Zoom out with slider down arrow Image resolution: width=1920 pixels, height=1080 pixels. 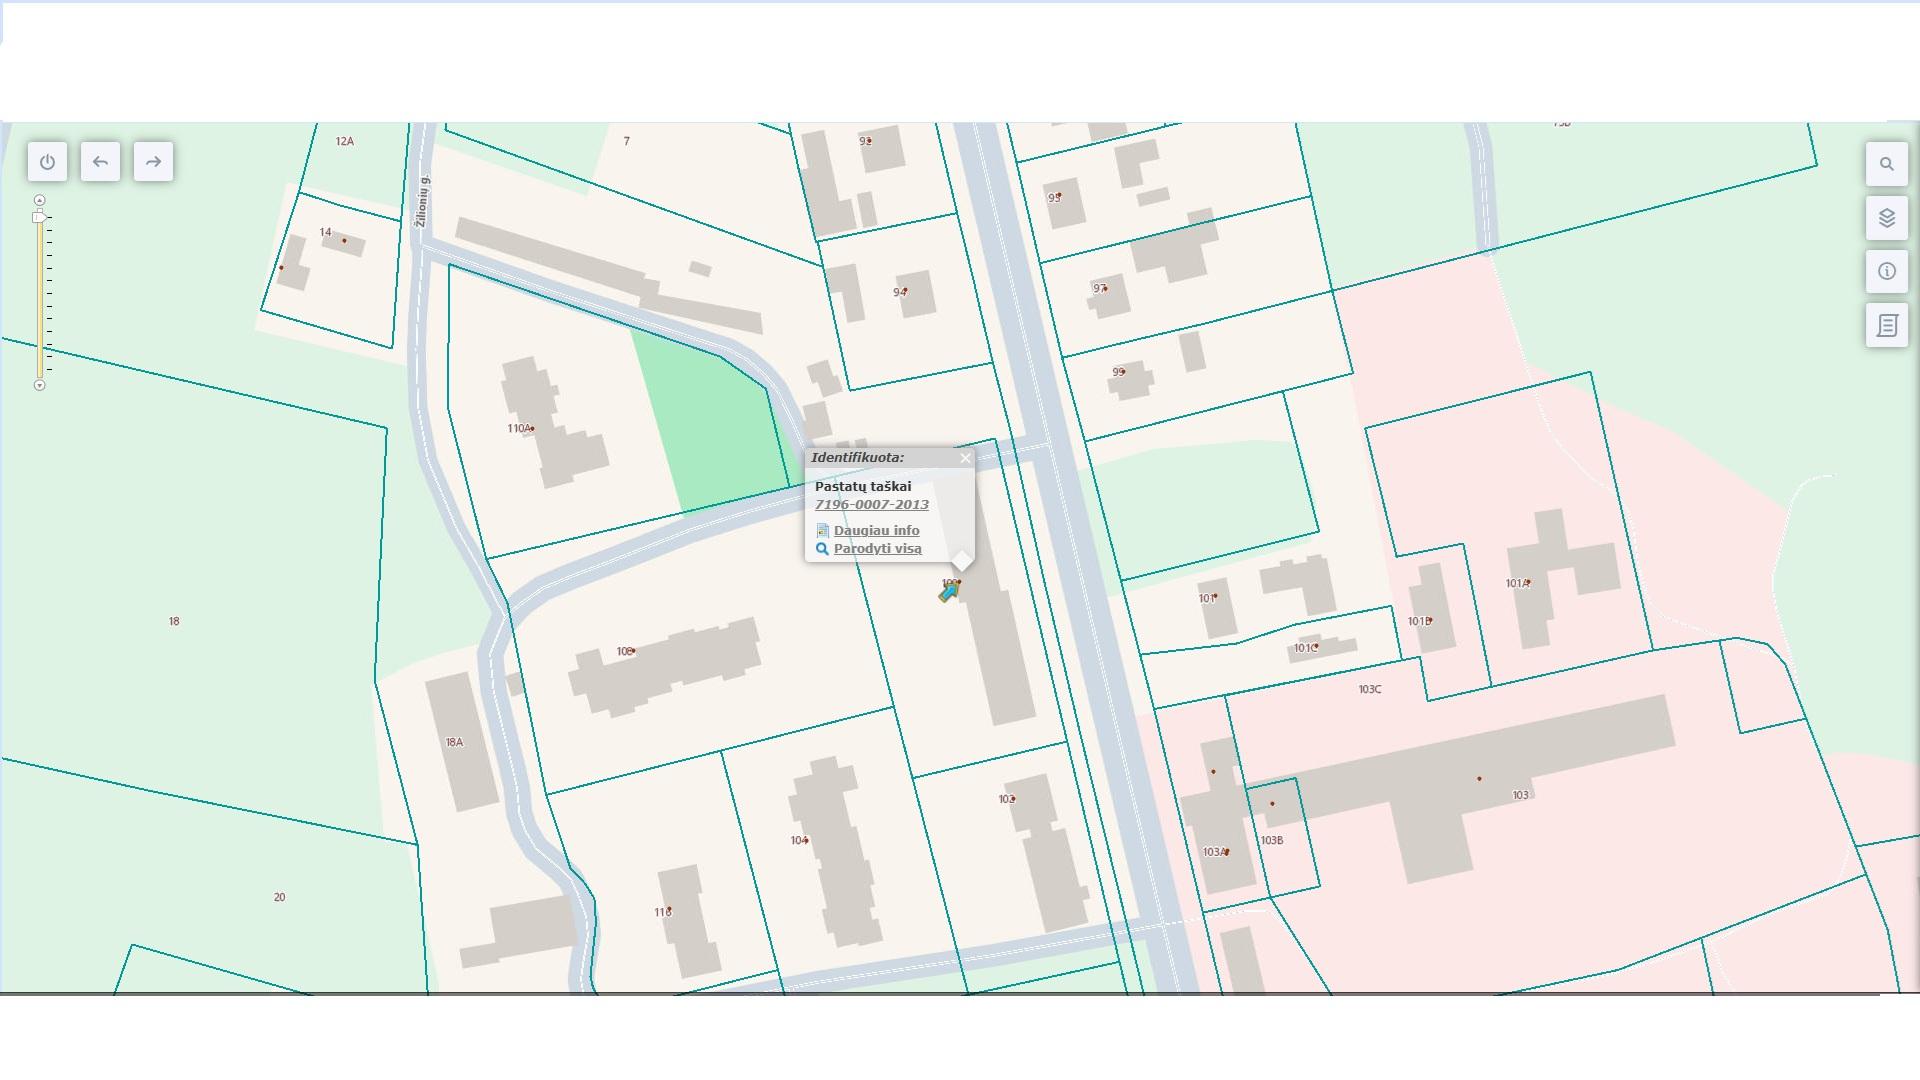tap(40, 385)
